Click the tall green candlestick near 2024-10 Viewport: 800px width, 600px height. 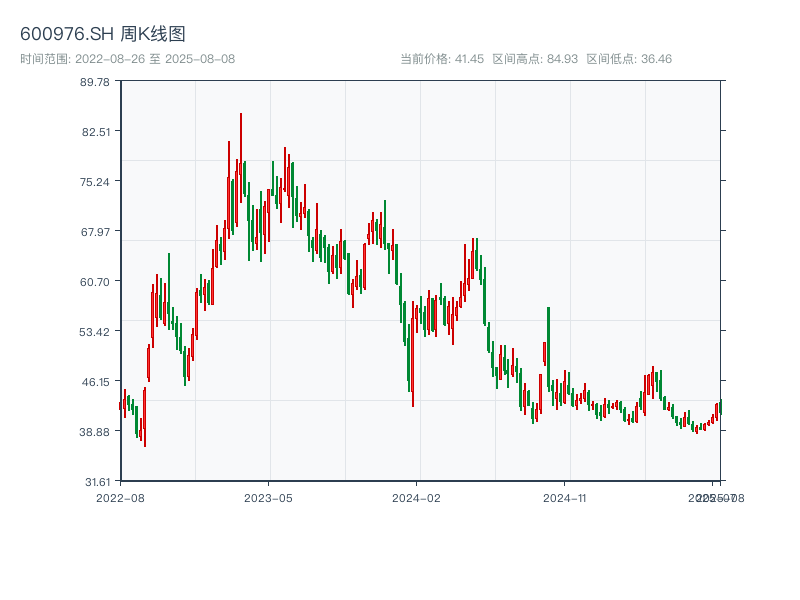[x=548, y=349]
